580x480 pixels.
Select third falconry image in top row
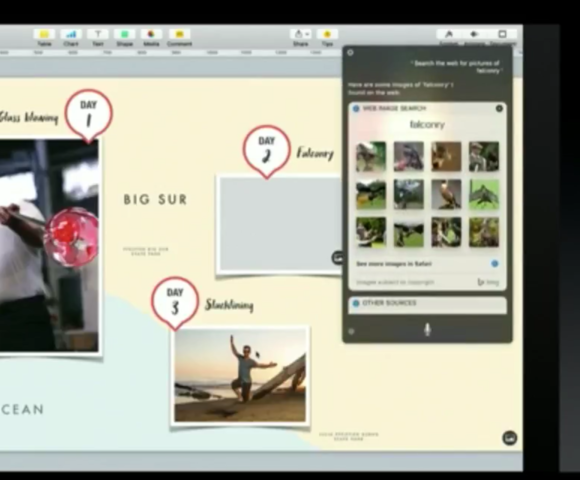click(446, 157)
